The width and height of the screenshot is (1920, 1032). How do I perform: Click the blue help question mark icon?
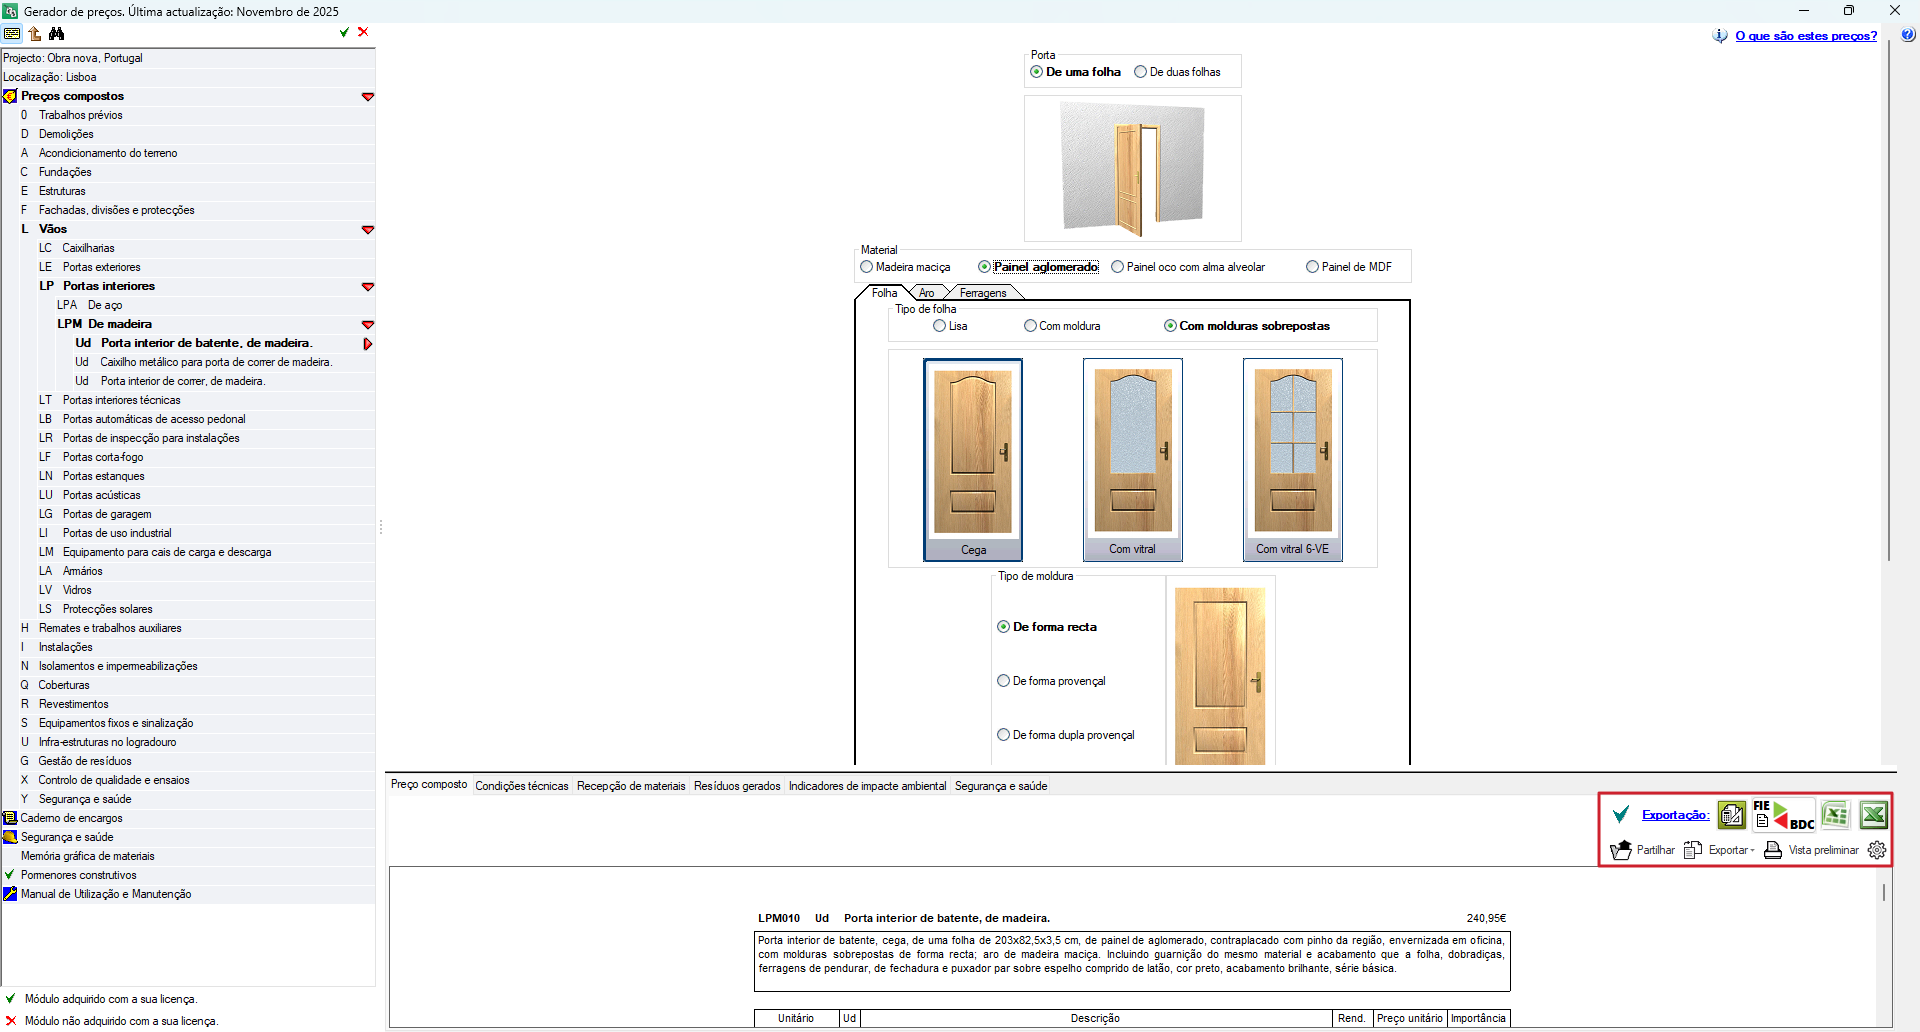click(1908, 35)
